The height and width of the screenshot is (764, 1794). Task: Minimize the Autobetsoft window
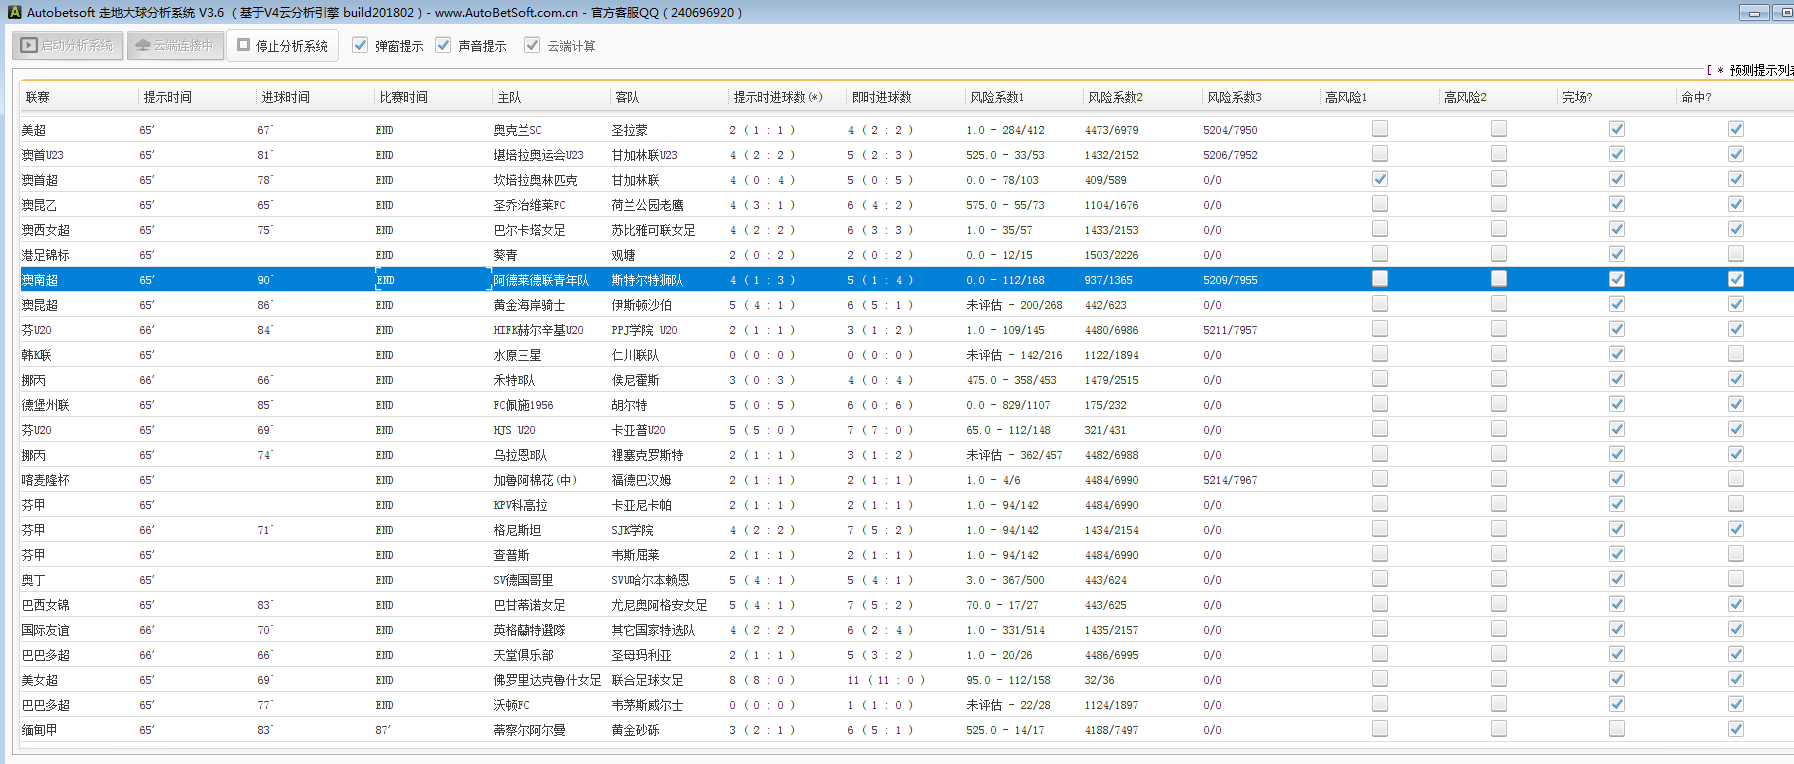click(1754, 13)
